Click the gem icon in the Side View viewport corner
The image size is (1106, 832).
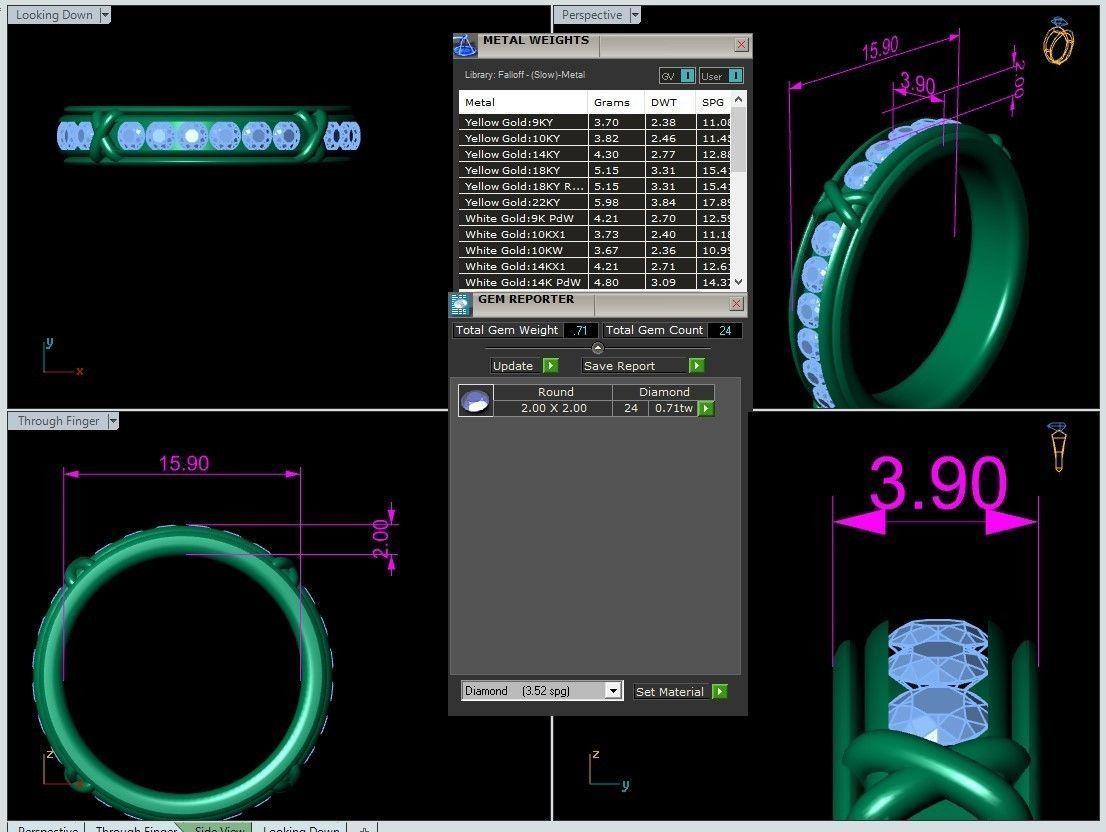click(1057, 446)
